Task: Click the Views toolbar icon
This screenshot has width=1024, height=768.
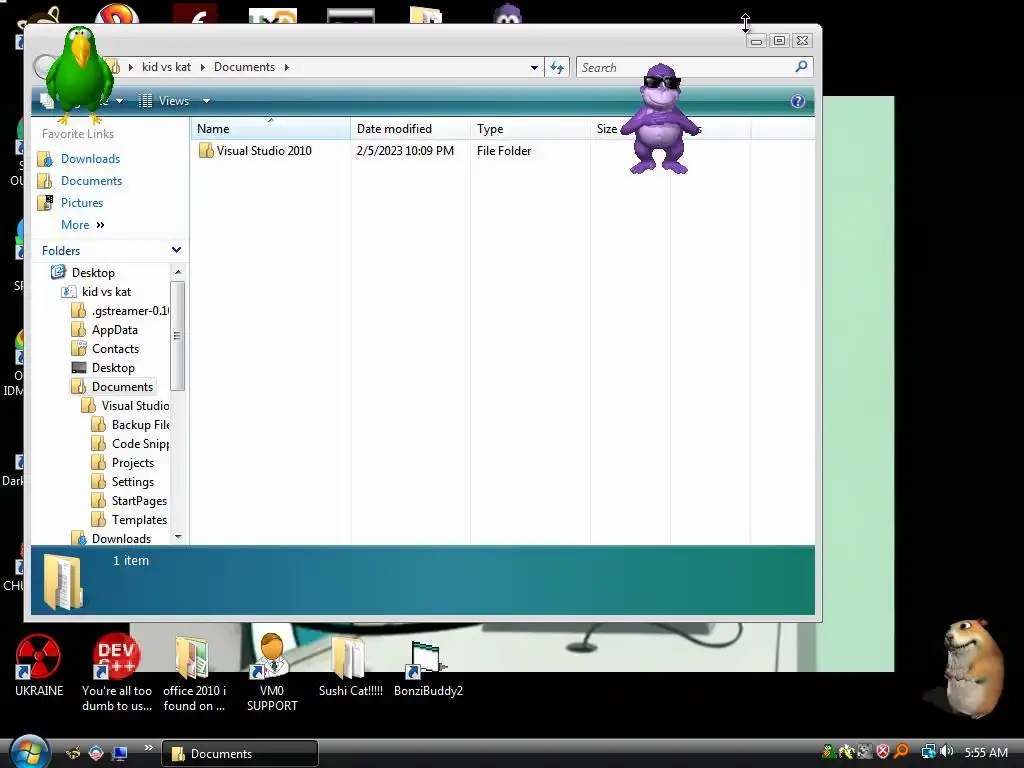Action: click(x=146, y=101)
